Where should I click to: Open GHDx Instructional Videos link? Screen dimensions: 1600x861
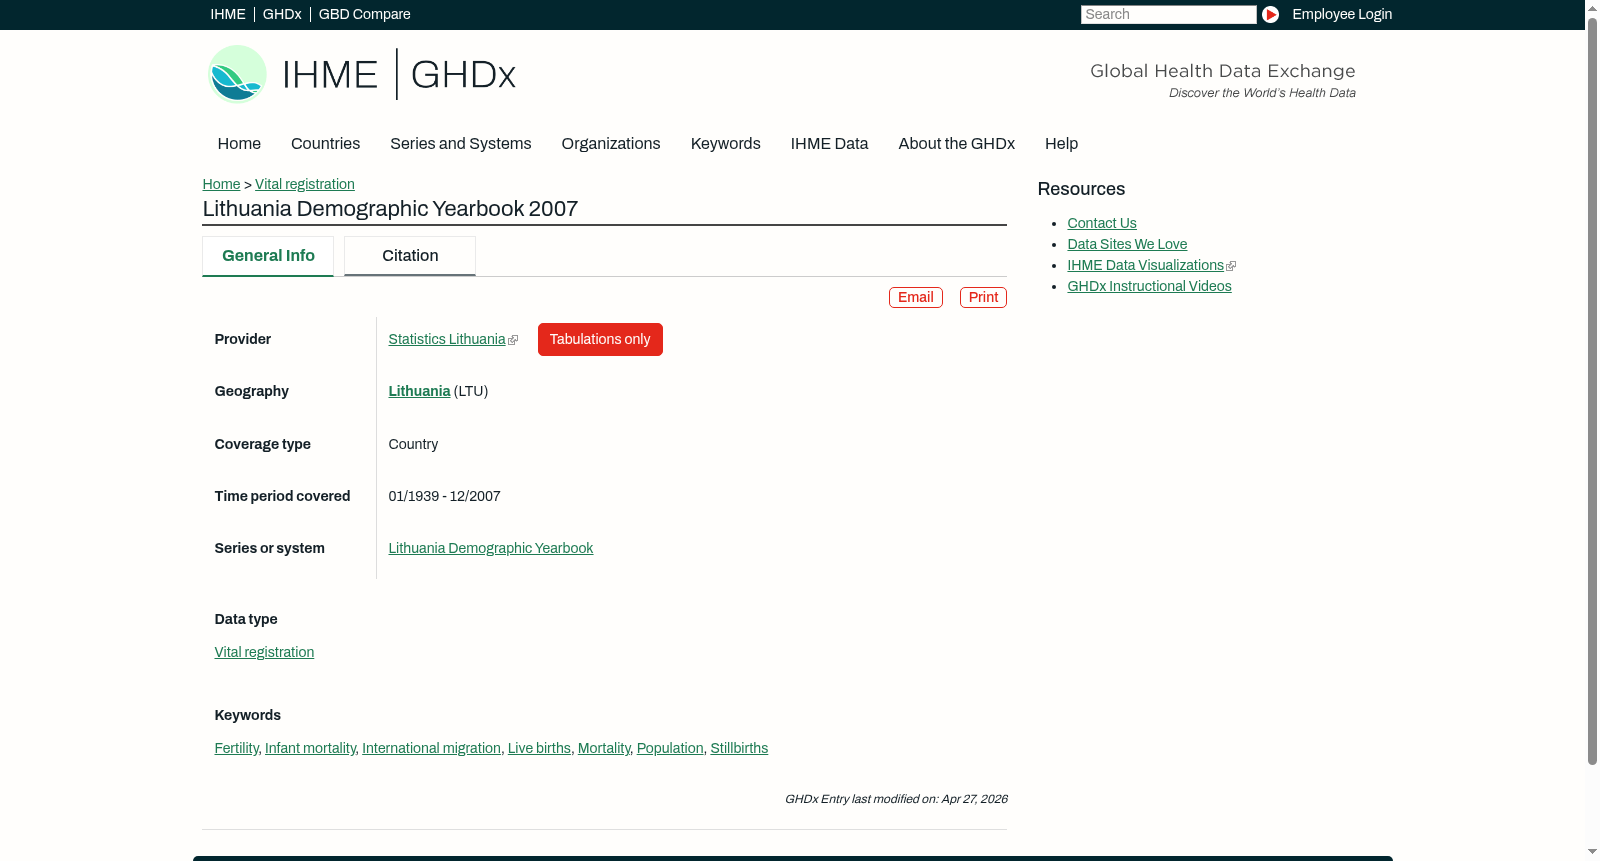tap(1149, 286)
